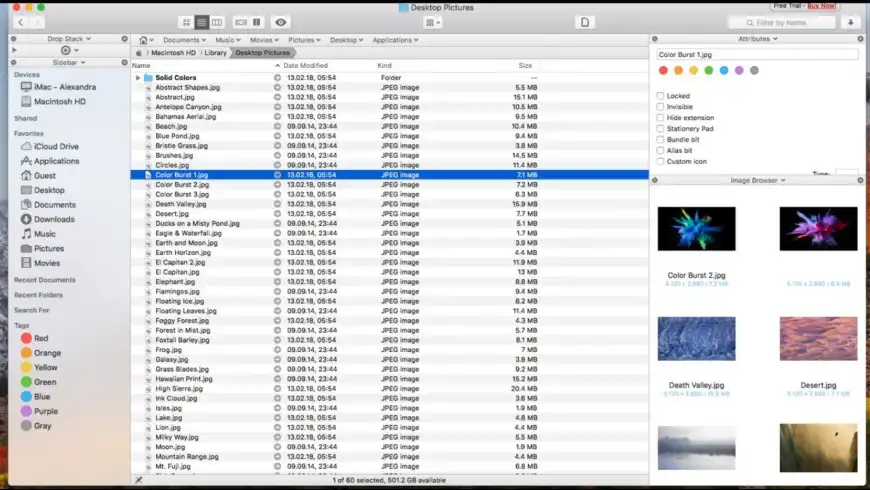This screenshot has width=870, height=490.
Task: Select the Death Valley.jpg thumbnail
Action: point(696,339)
